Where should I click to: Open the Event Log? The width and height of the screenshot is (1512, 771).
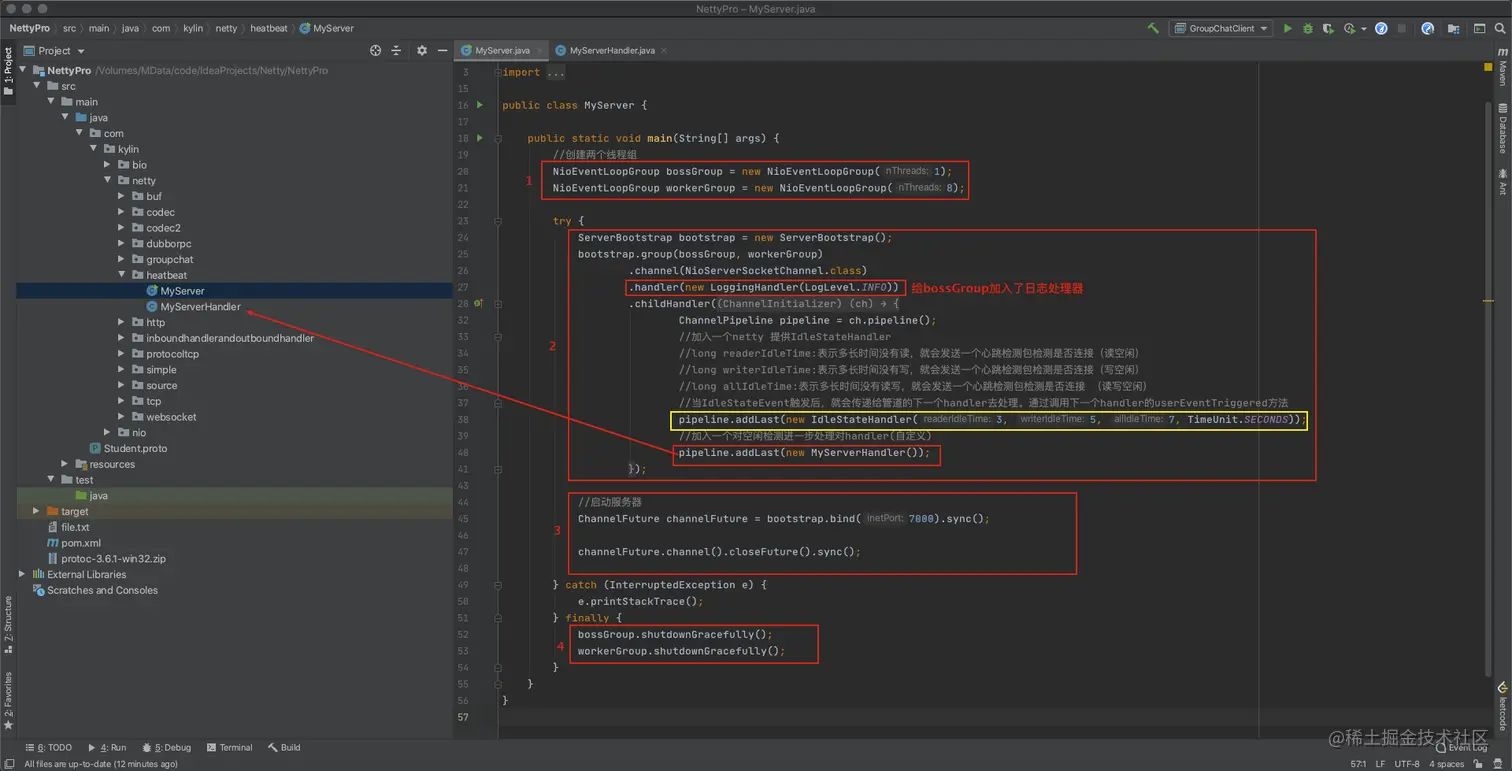pos(1460,747)
